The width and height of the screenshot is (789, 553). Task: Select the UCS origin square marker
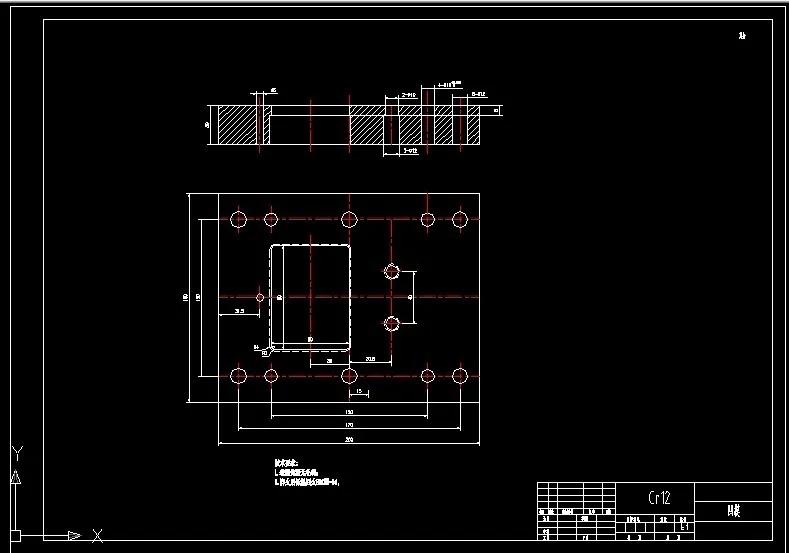[x=16, y=536]
